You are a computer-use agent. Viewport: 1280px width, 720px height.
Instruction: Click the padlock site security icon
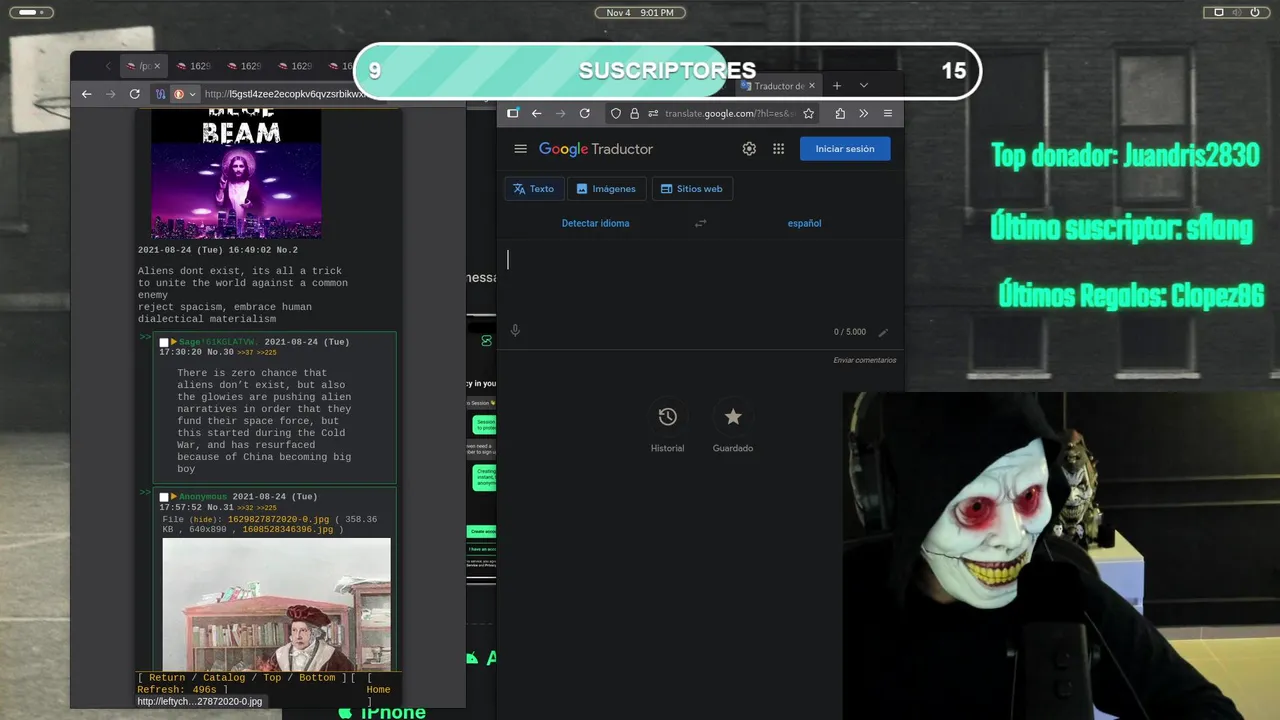point(634,113)
